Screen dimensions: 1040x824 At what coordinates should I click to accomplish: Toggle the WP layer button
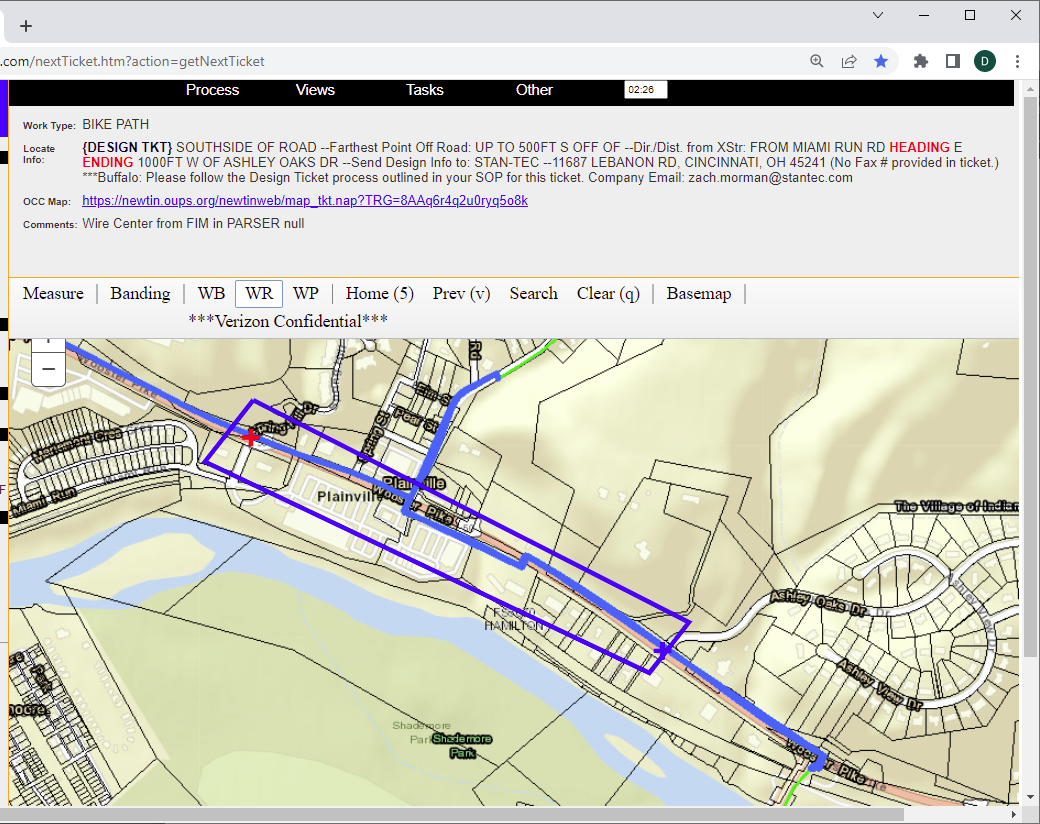click(x=306, y=293)
